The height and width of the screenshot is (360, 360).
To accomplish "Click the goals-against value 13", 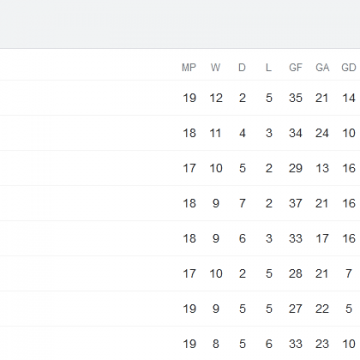I will click(x=322, y=168).
